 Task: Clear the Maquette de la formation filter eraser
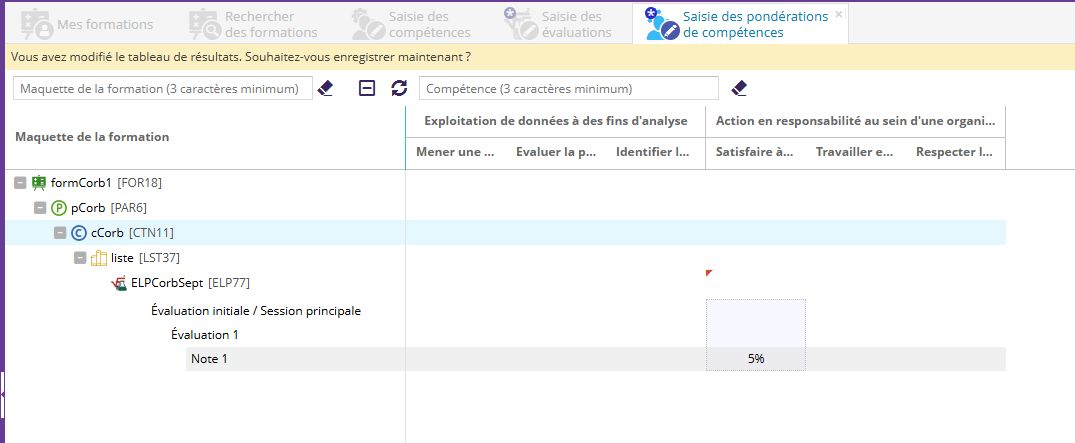(325, 88)
